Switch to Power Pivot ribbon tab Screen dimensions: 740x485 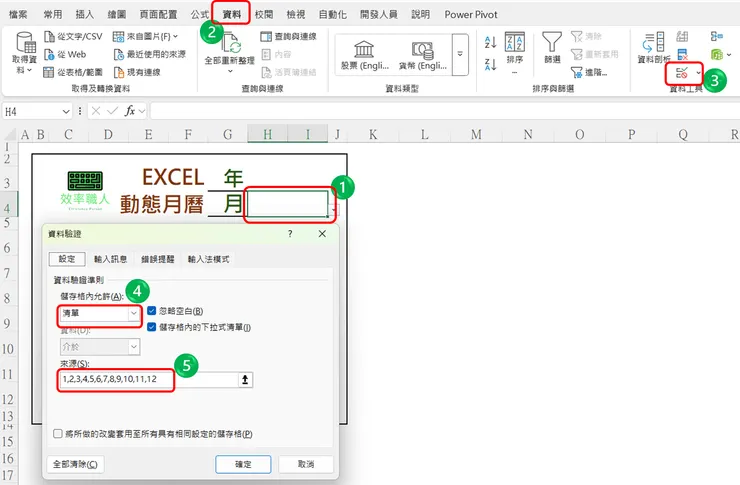pos(471,15)
